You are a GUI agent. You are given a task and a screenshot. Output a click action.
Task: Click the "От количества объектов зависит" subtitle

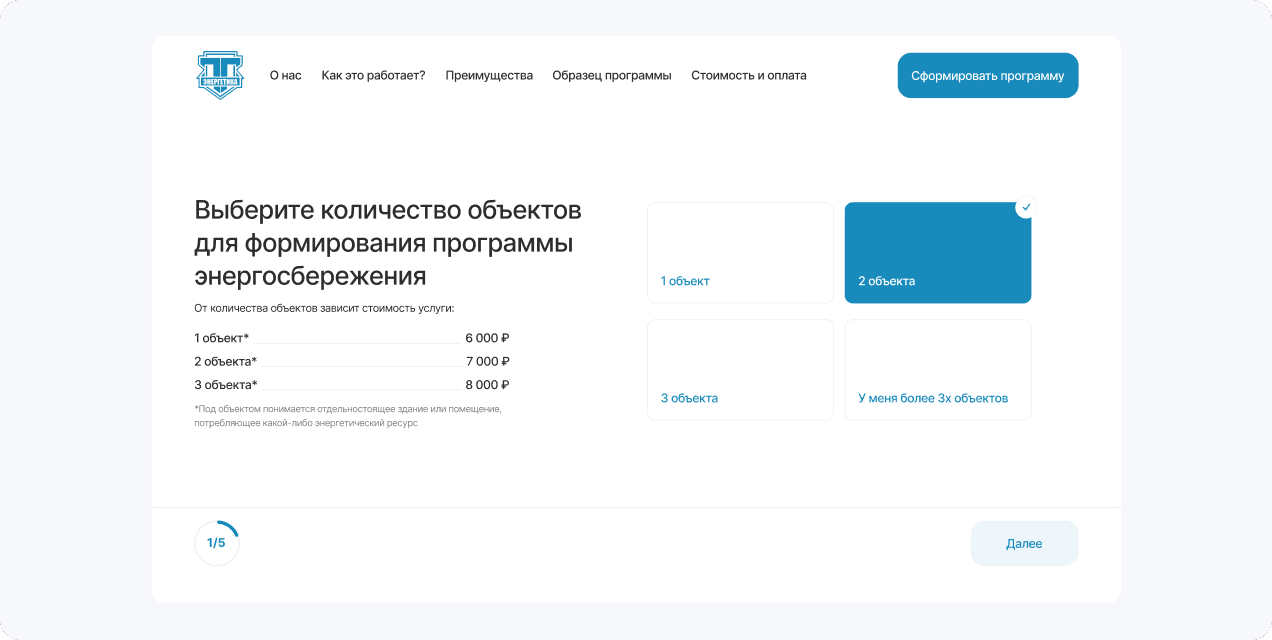(x=324, y=308)
